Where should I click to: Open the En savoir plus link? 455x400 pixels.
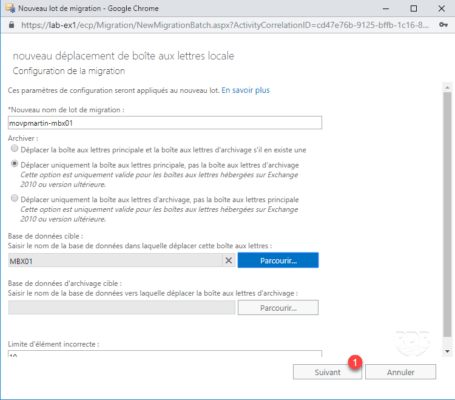pos(246,90)
